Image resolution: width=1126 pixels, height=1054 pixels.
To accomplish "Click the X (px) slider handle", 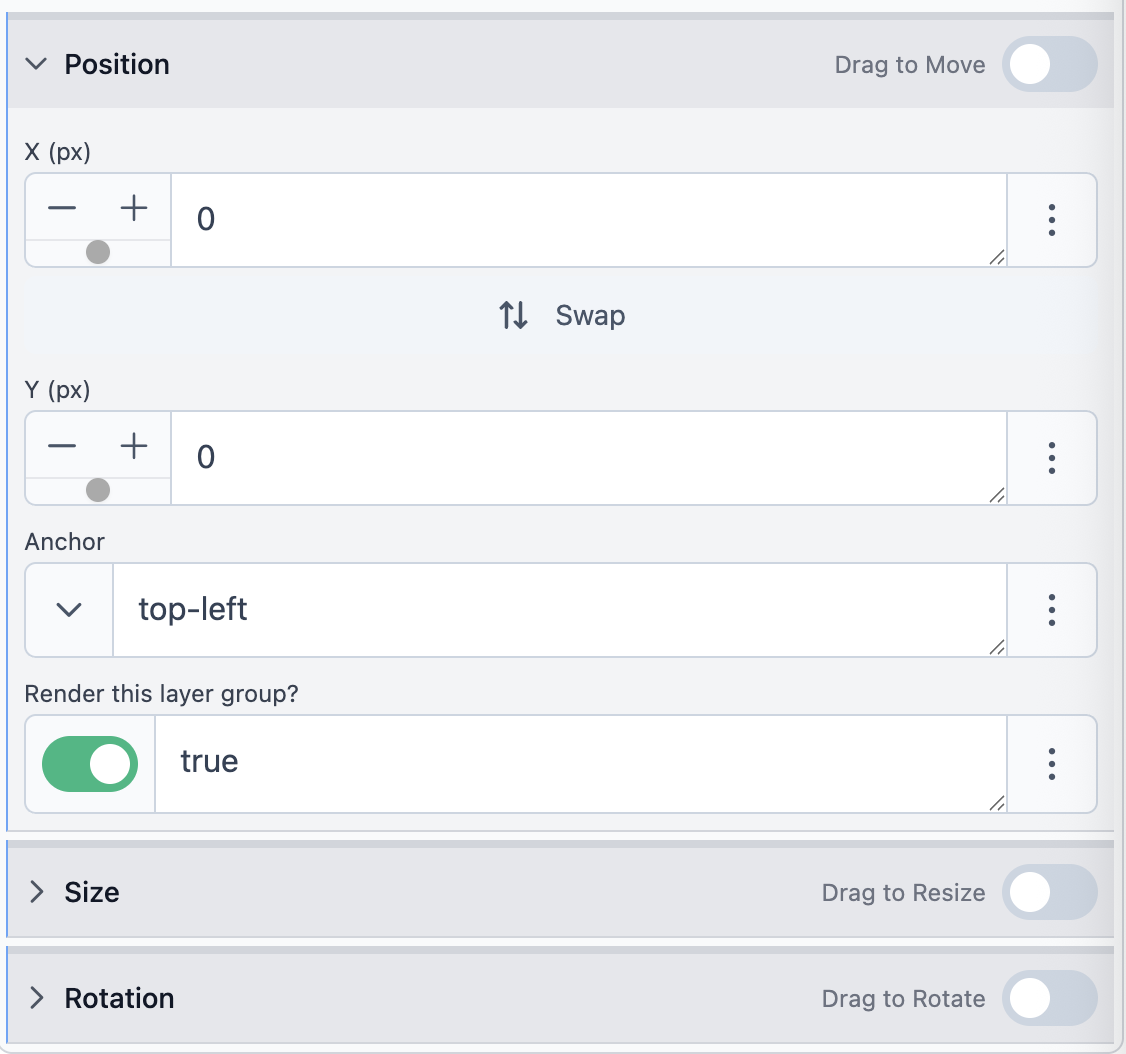I will coord(98,252).
